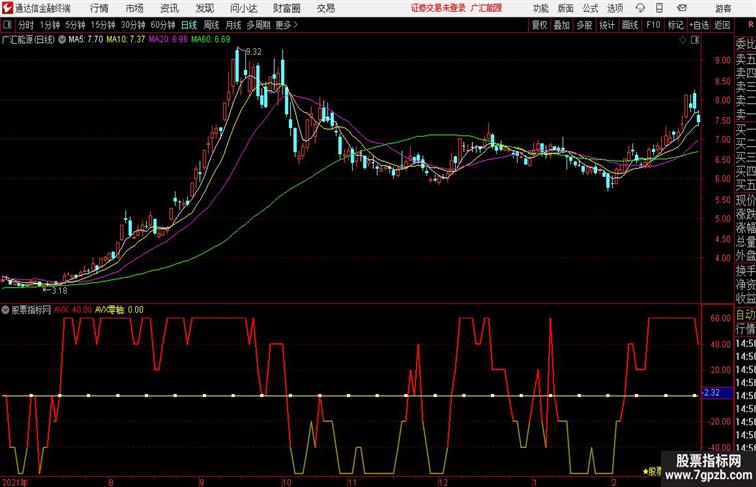Image resolution: width=756 pixels, height=487 pixels.
Task: Open the main chart indicator dropdown circle
Action: coord(62,40)
